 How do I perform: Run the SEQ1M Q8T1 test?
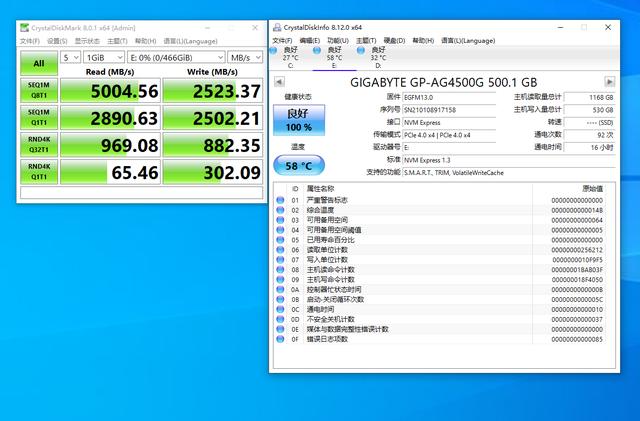pos(39,90)
